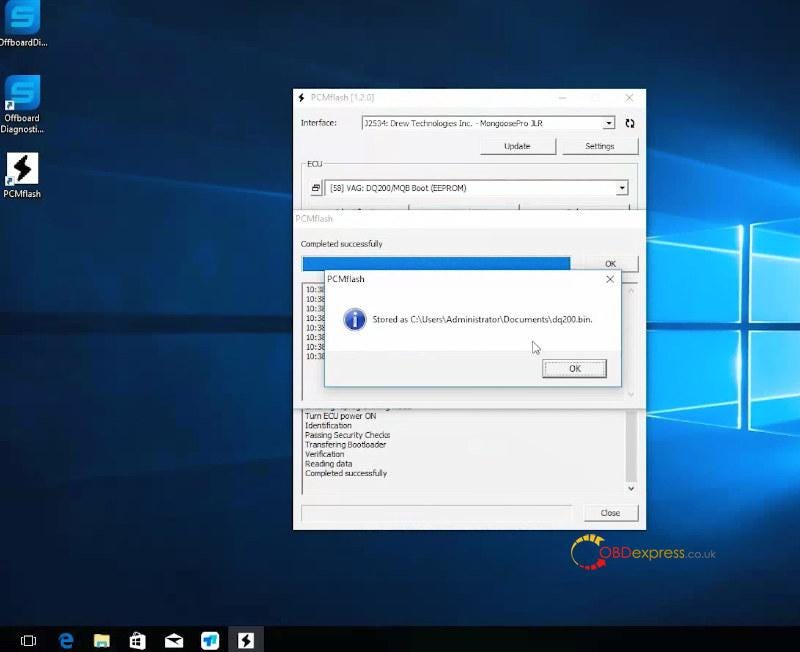Click the Close button in PCMflash
This screenshot has height=652, width=800.
click(610, 513)
